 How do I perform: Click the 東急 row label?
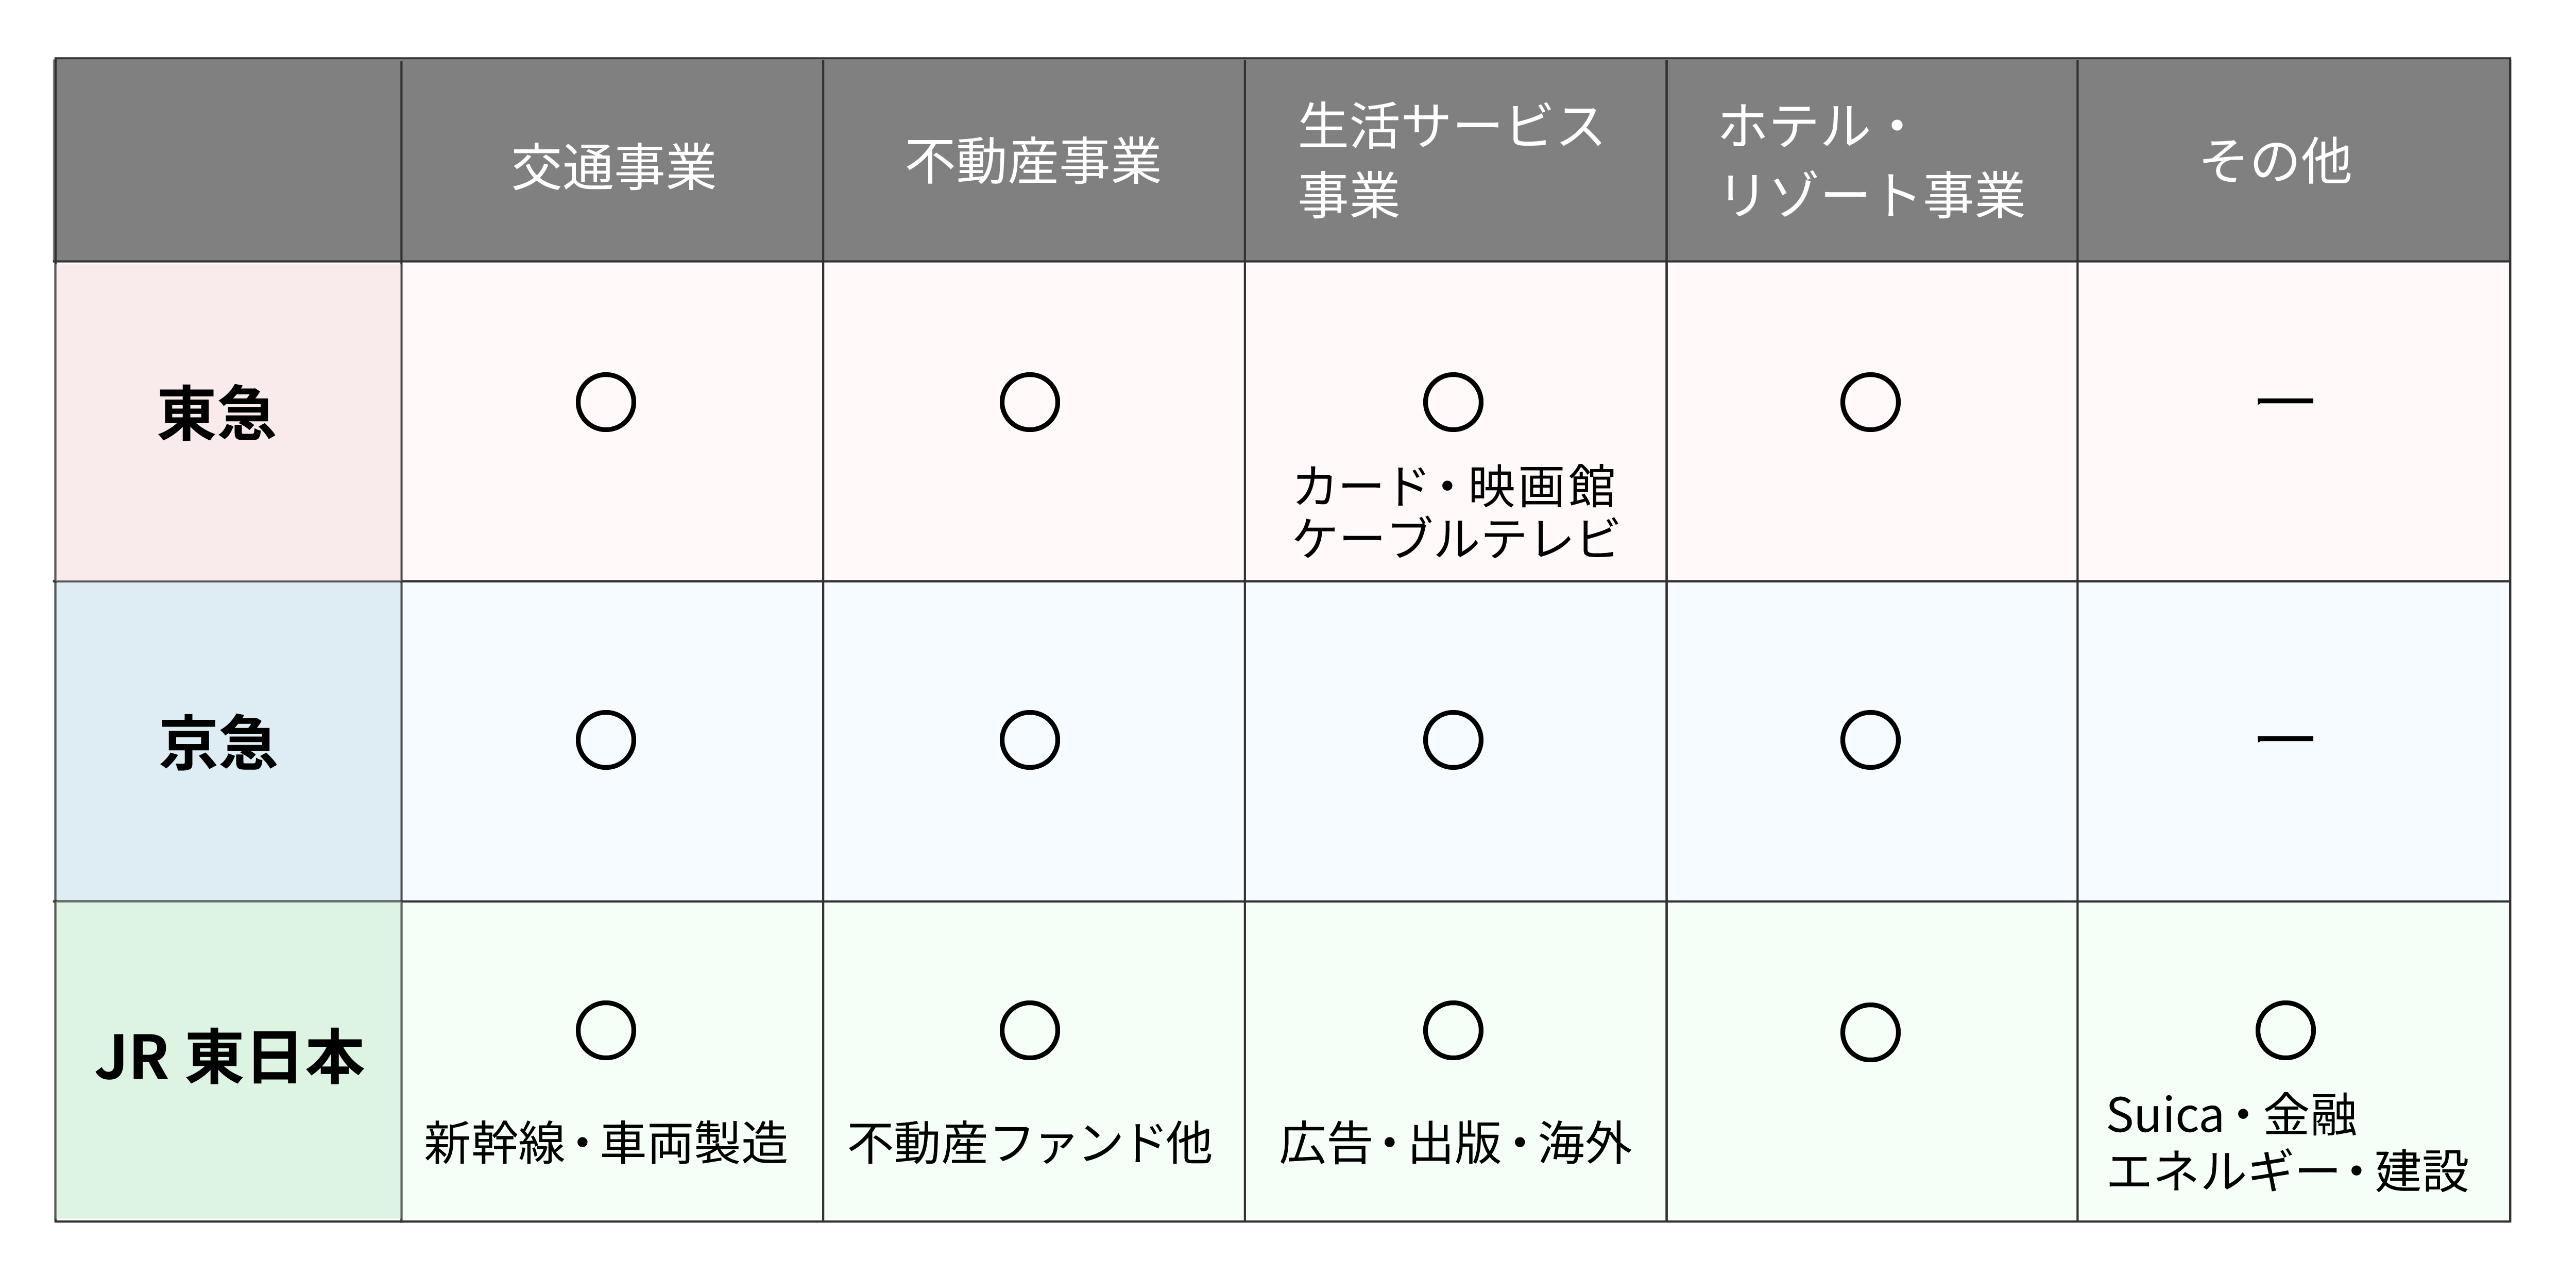coord(217,413)
